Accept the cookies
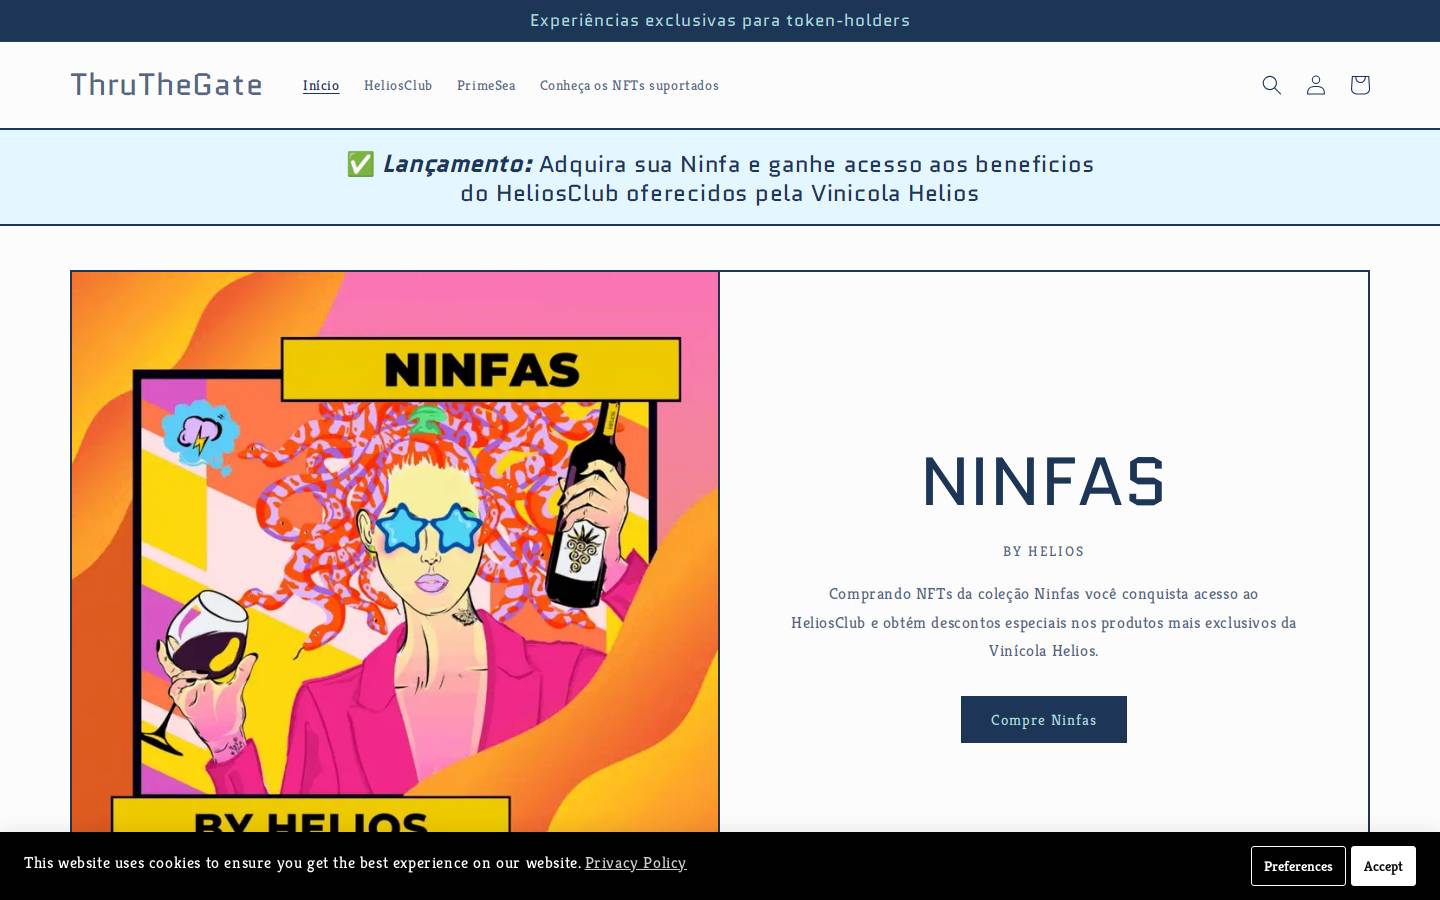1440x900 pixels. click(1383, 866)
